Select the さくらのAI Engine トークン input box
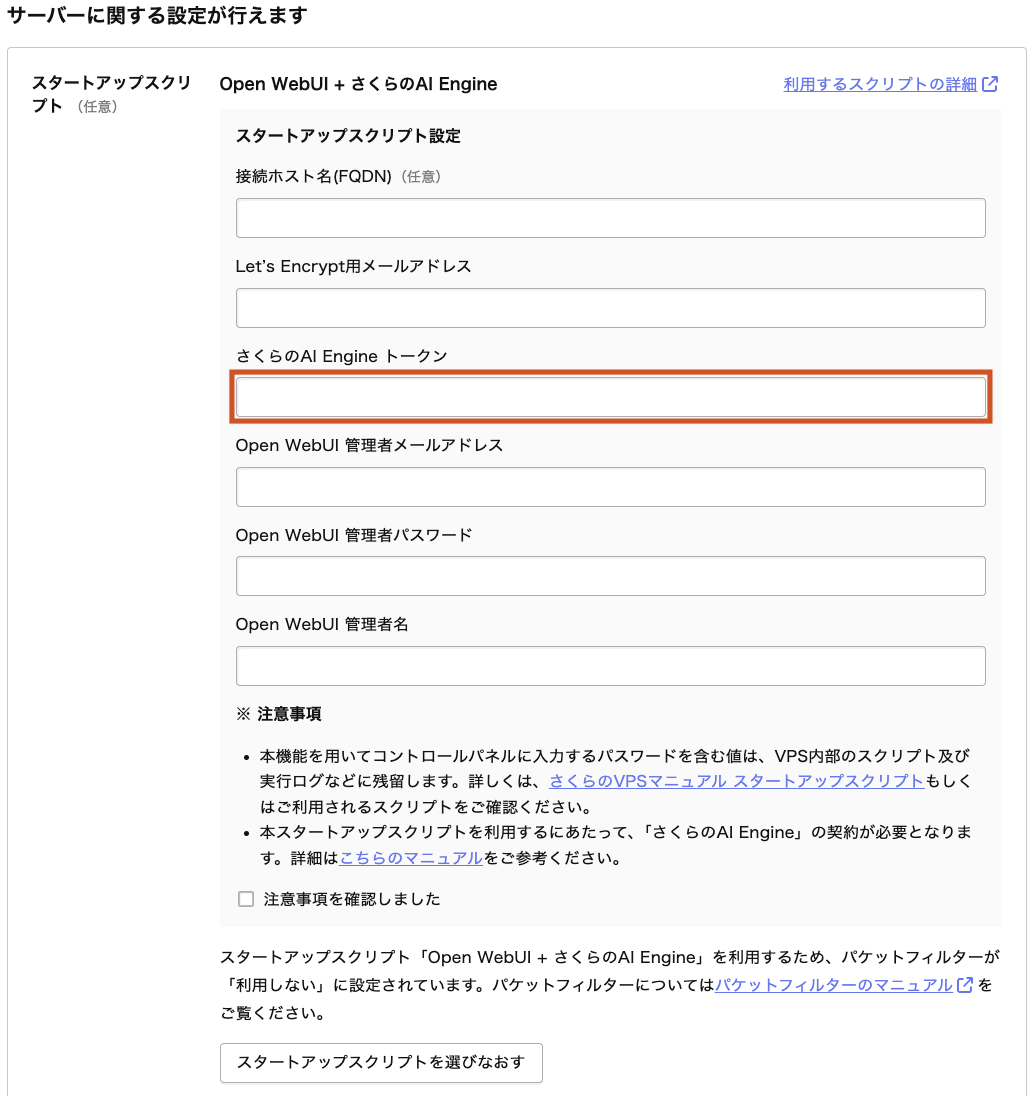Screen dimensions: 1034x1096 [610, 397]
